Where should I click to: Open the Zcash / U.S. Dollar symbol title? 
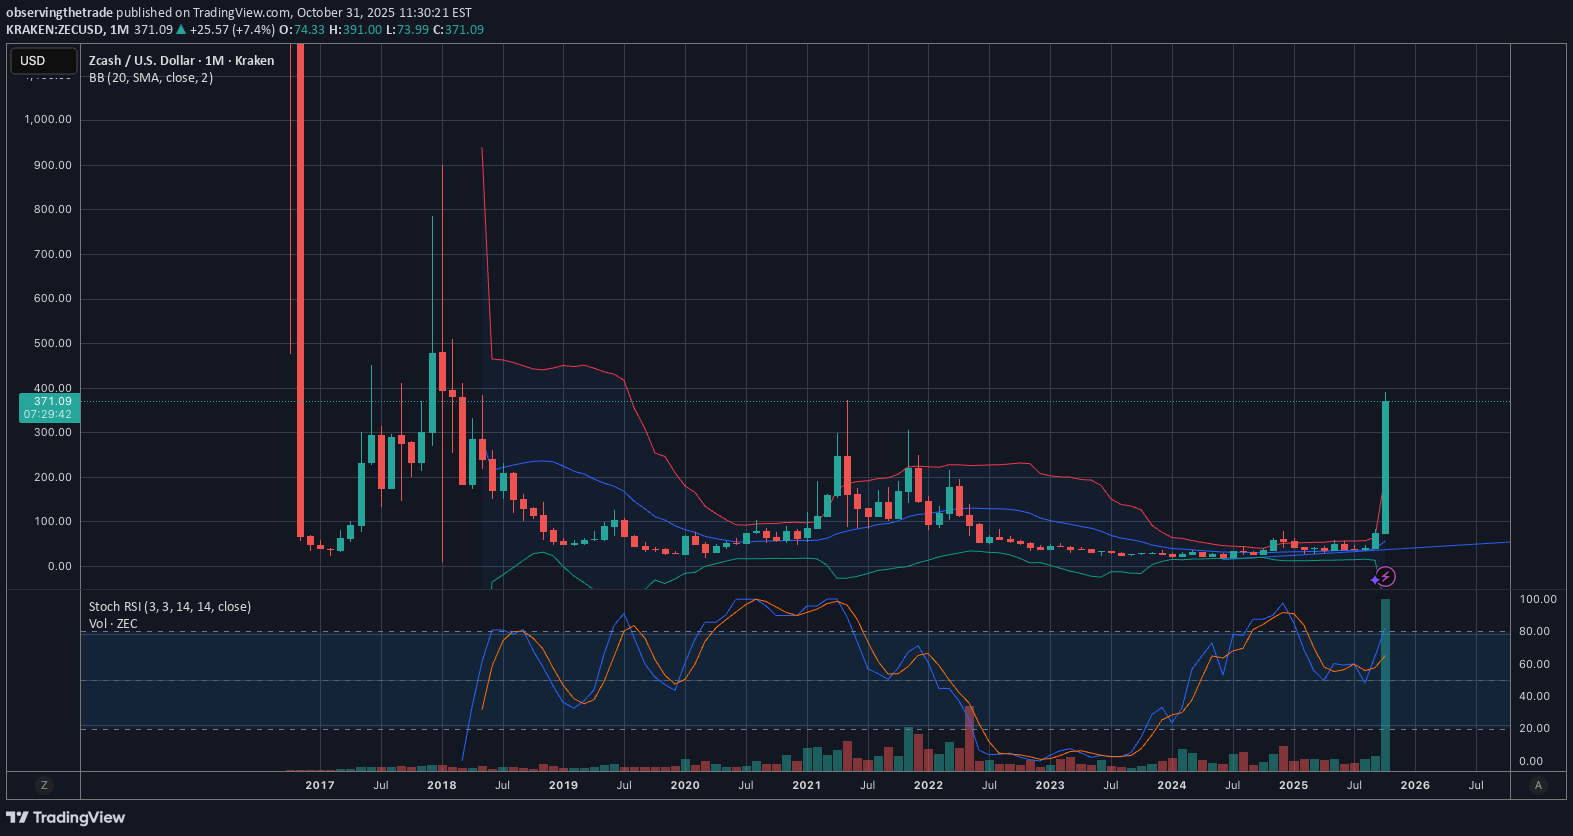click(x=181, y=61)
